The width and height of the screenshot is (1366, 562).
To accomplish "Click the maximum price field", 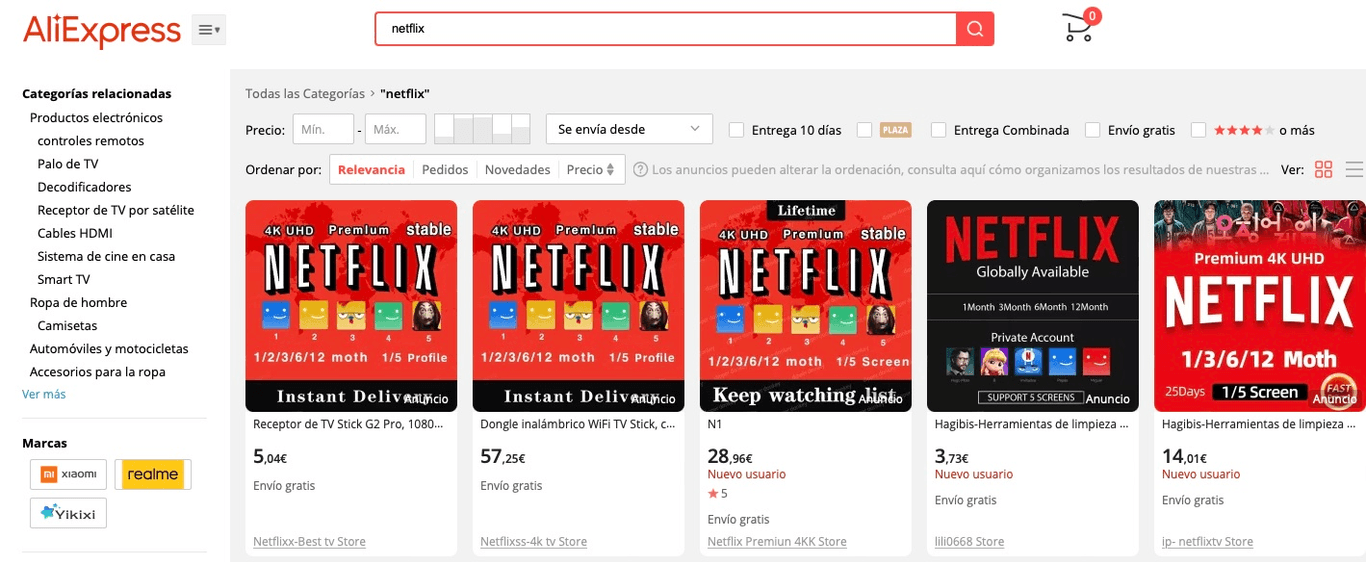I will (x=396, y=129).
